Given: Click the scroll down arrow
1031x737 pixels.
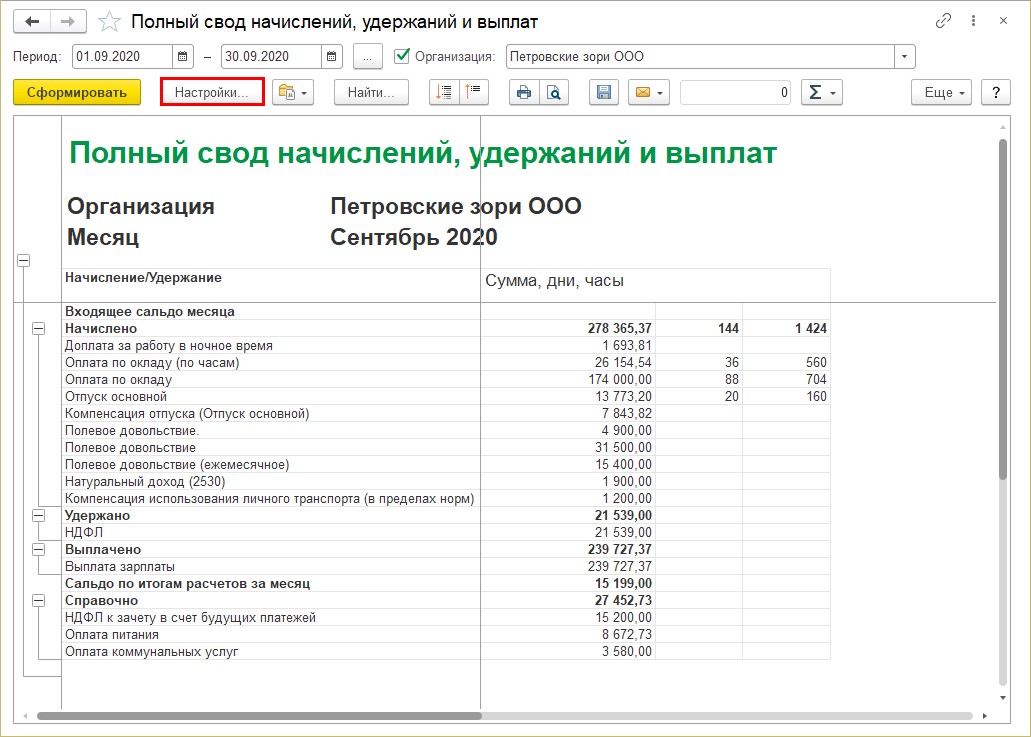Looking at the screenshot, I should [1003, 698].
